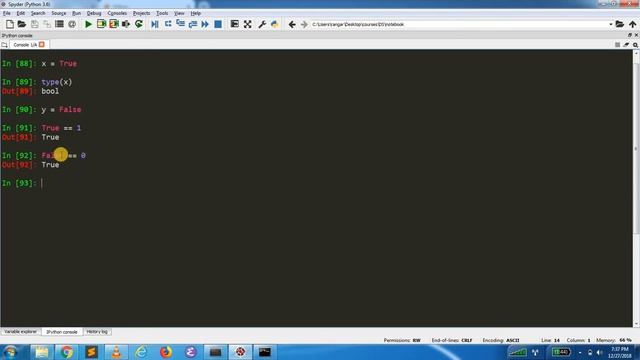Launch Google Chrome from the taskbar
640x360 pixels.
[x=67, y=352]
